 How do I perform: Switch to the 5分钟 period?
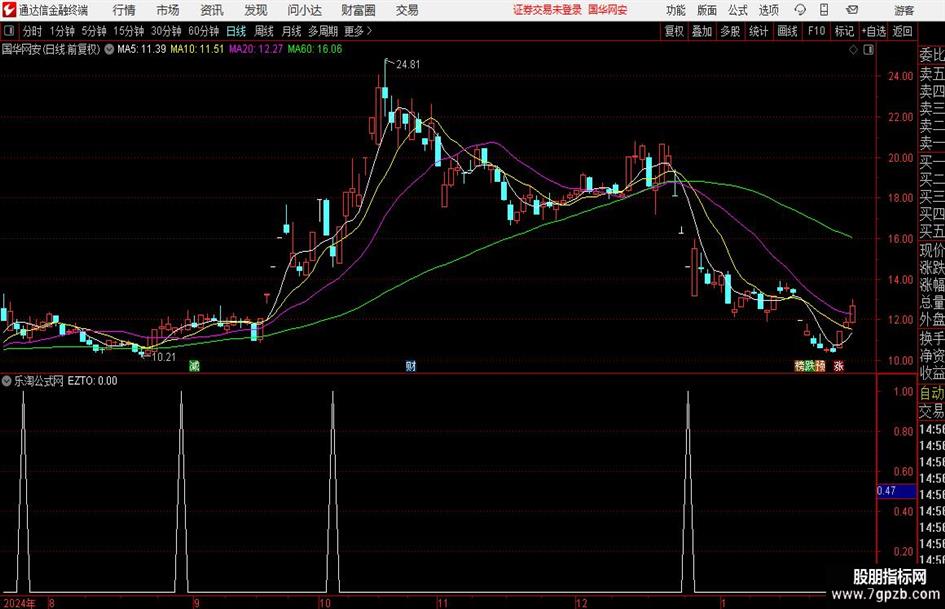tap(94, 31)
